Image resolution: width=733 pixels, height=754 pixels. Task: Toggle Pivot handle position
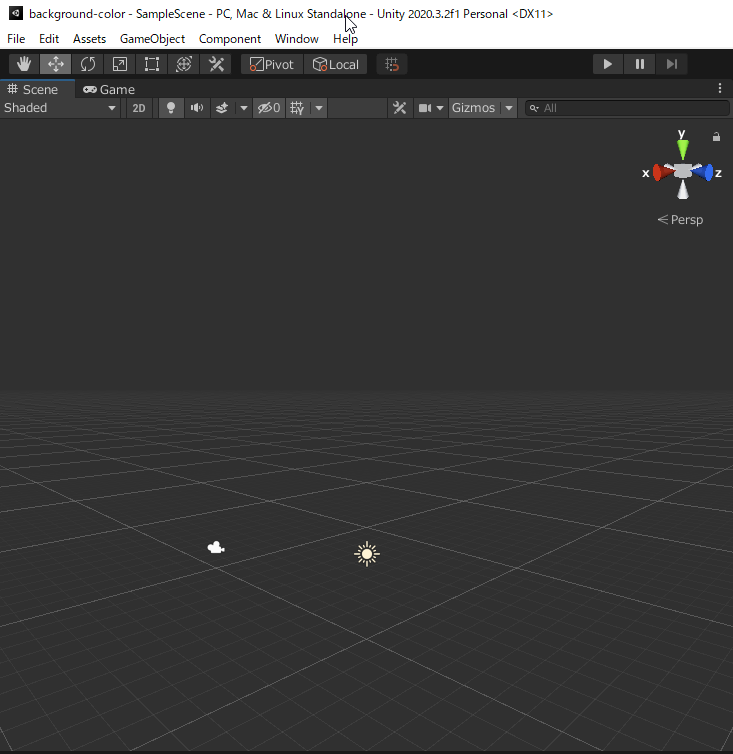pyautogui.click(x=272, y=64)
